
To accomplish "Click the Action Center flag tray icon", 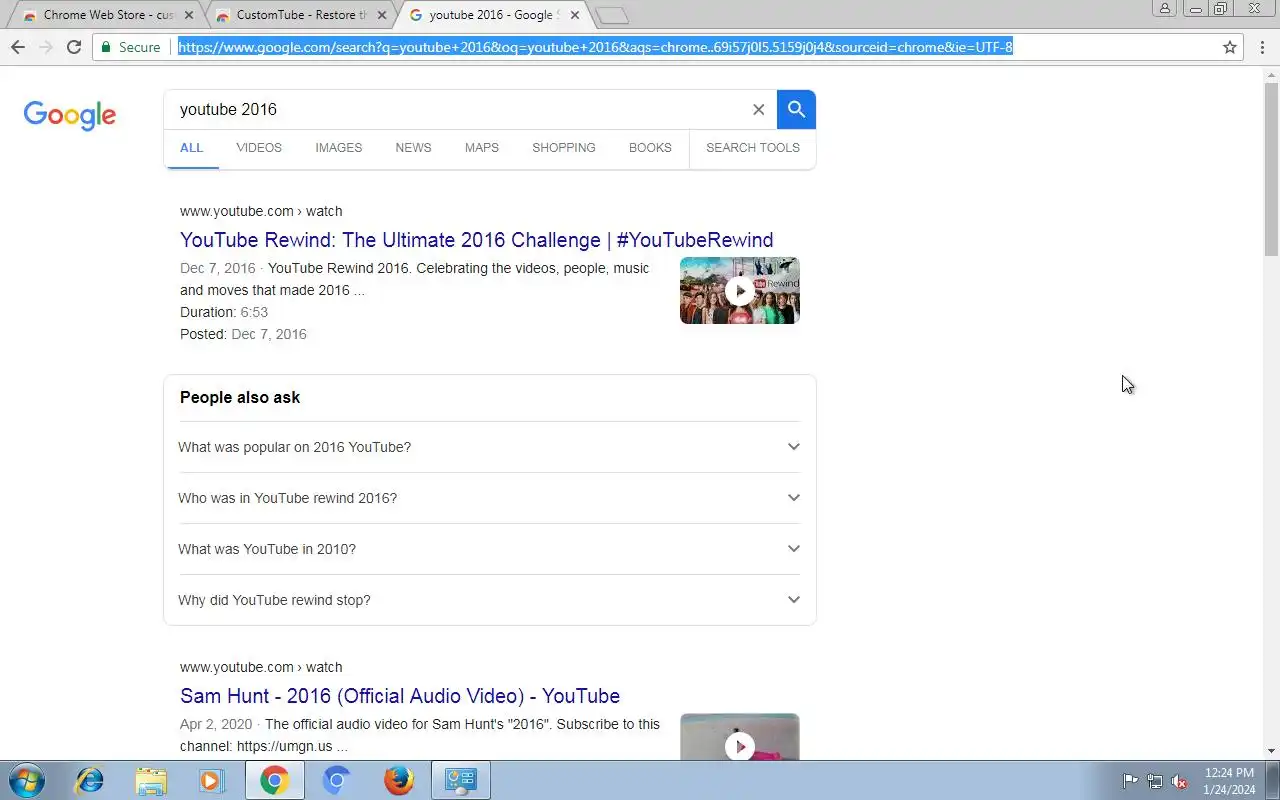I will (1130, 781).
